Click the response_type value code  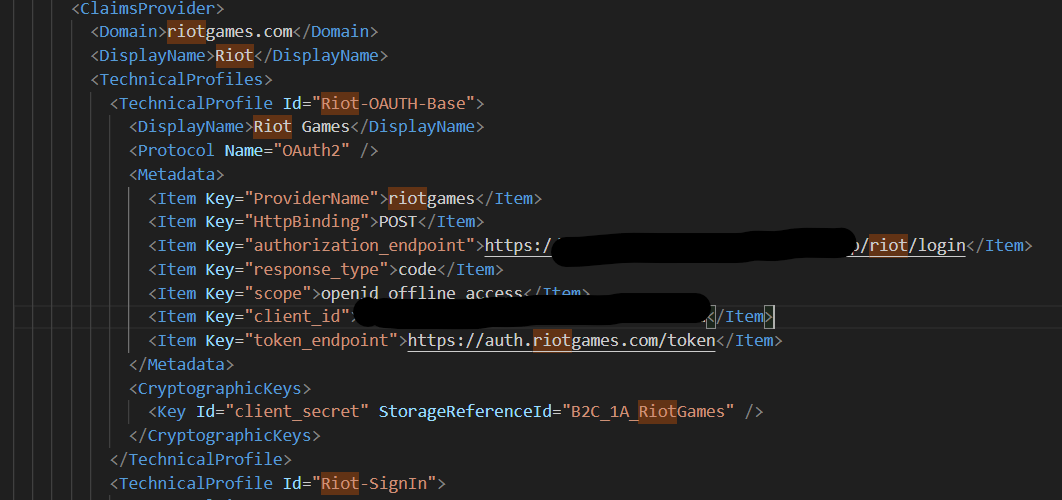click(x=417, y=270)
